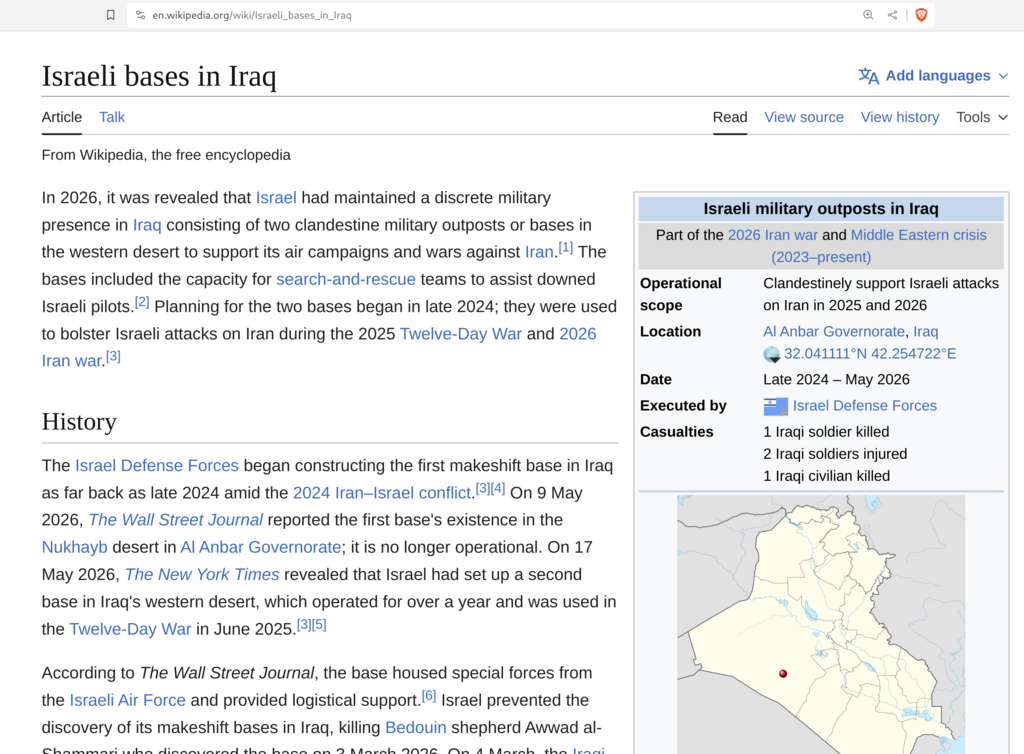
Task: Follow the Israel link in the intro
Action: 276,198
